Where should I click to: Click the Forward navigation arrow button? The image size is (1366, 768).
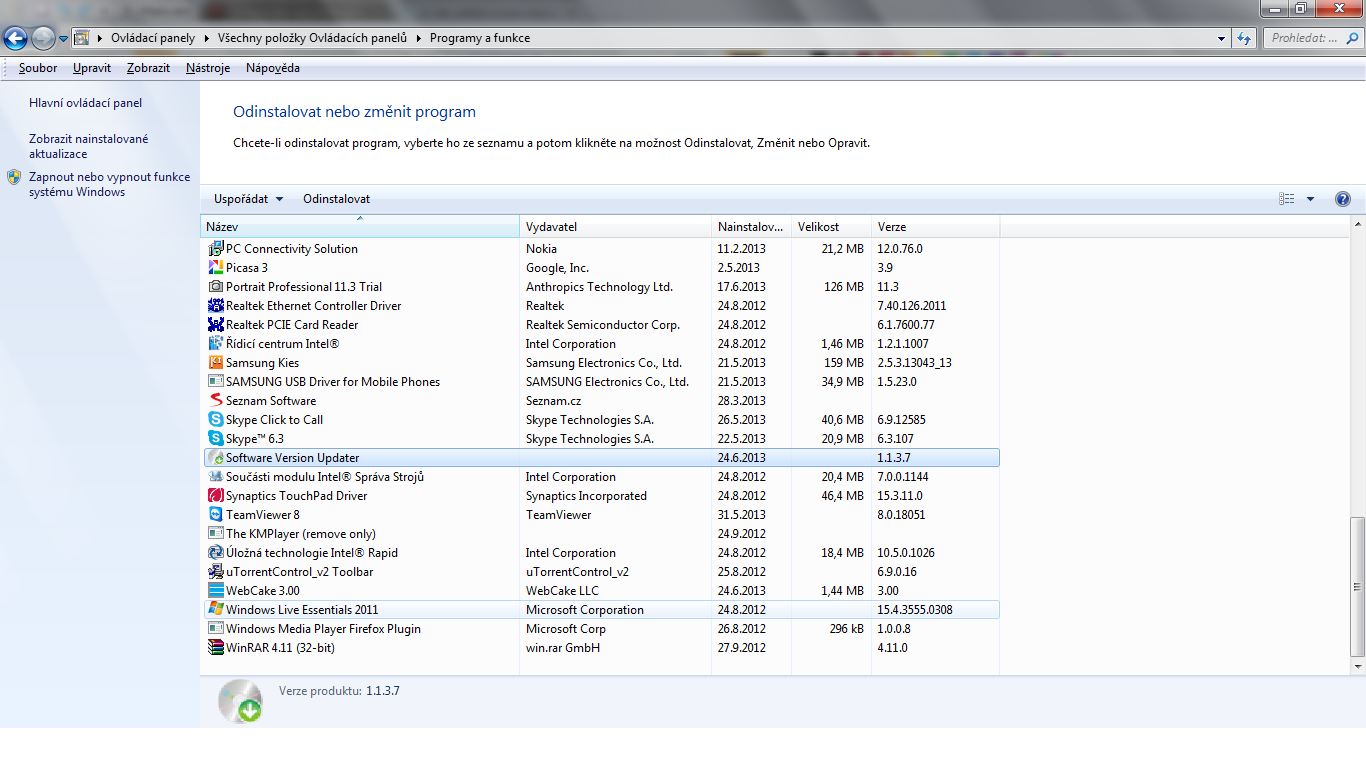[x=43, y=39]
